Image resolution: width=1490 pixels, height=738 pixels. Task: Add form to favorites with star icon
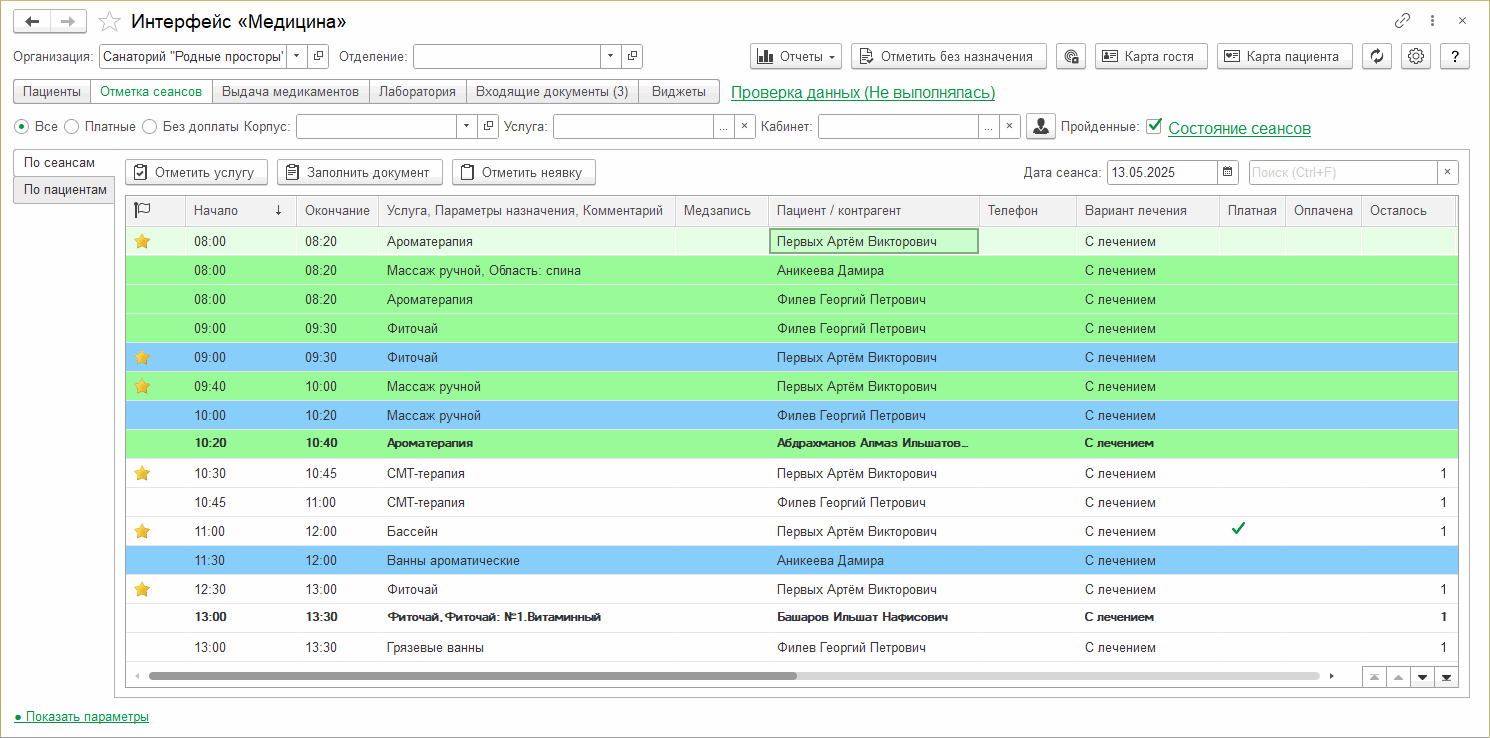click(111, 21)
